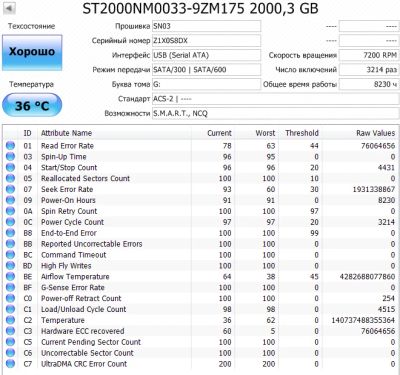Viewport: 400px width, 375px height.
Task: Click status icon for G-Sense Error Rate
Action: (x=11, y=287)
